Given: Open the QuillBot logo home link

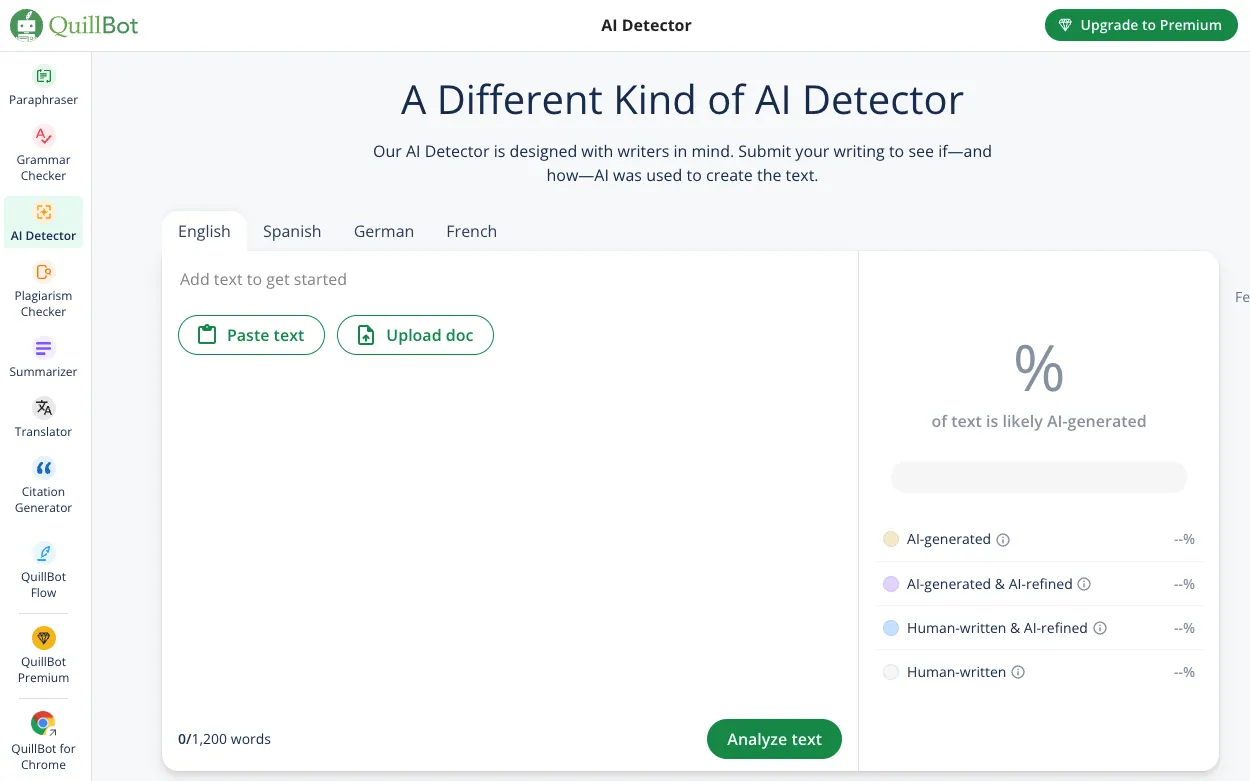Looking at the screenshot, I should (x=74, y=25).
